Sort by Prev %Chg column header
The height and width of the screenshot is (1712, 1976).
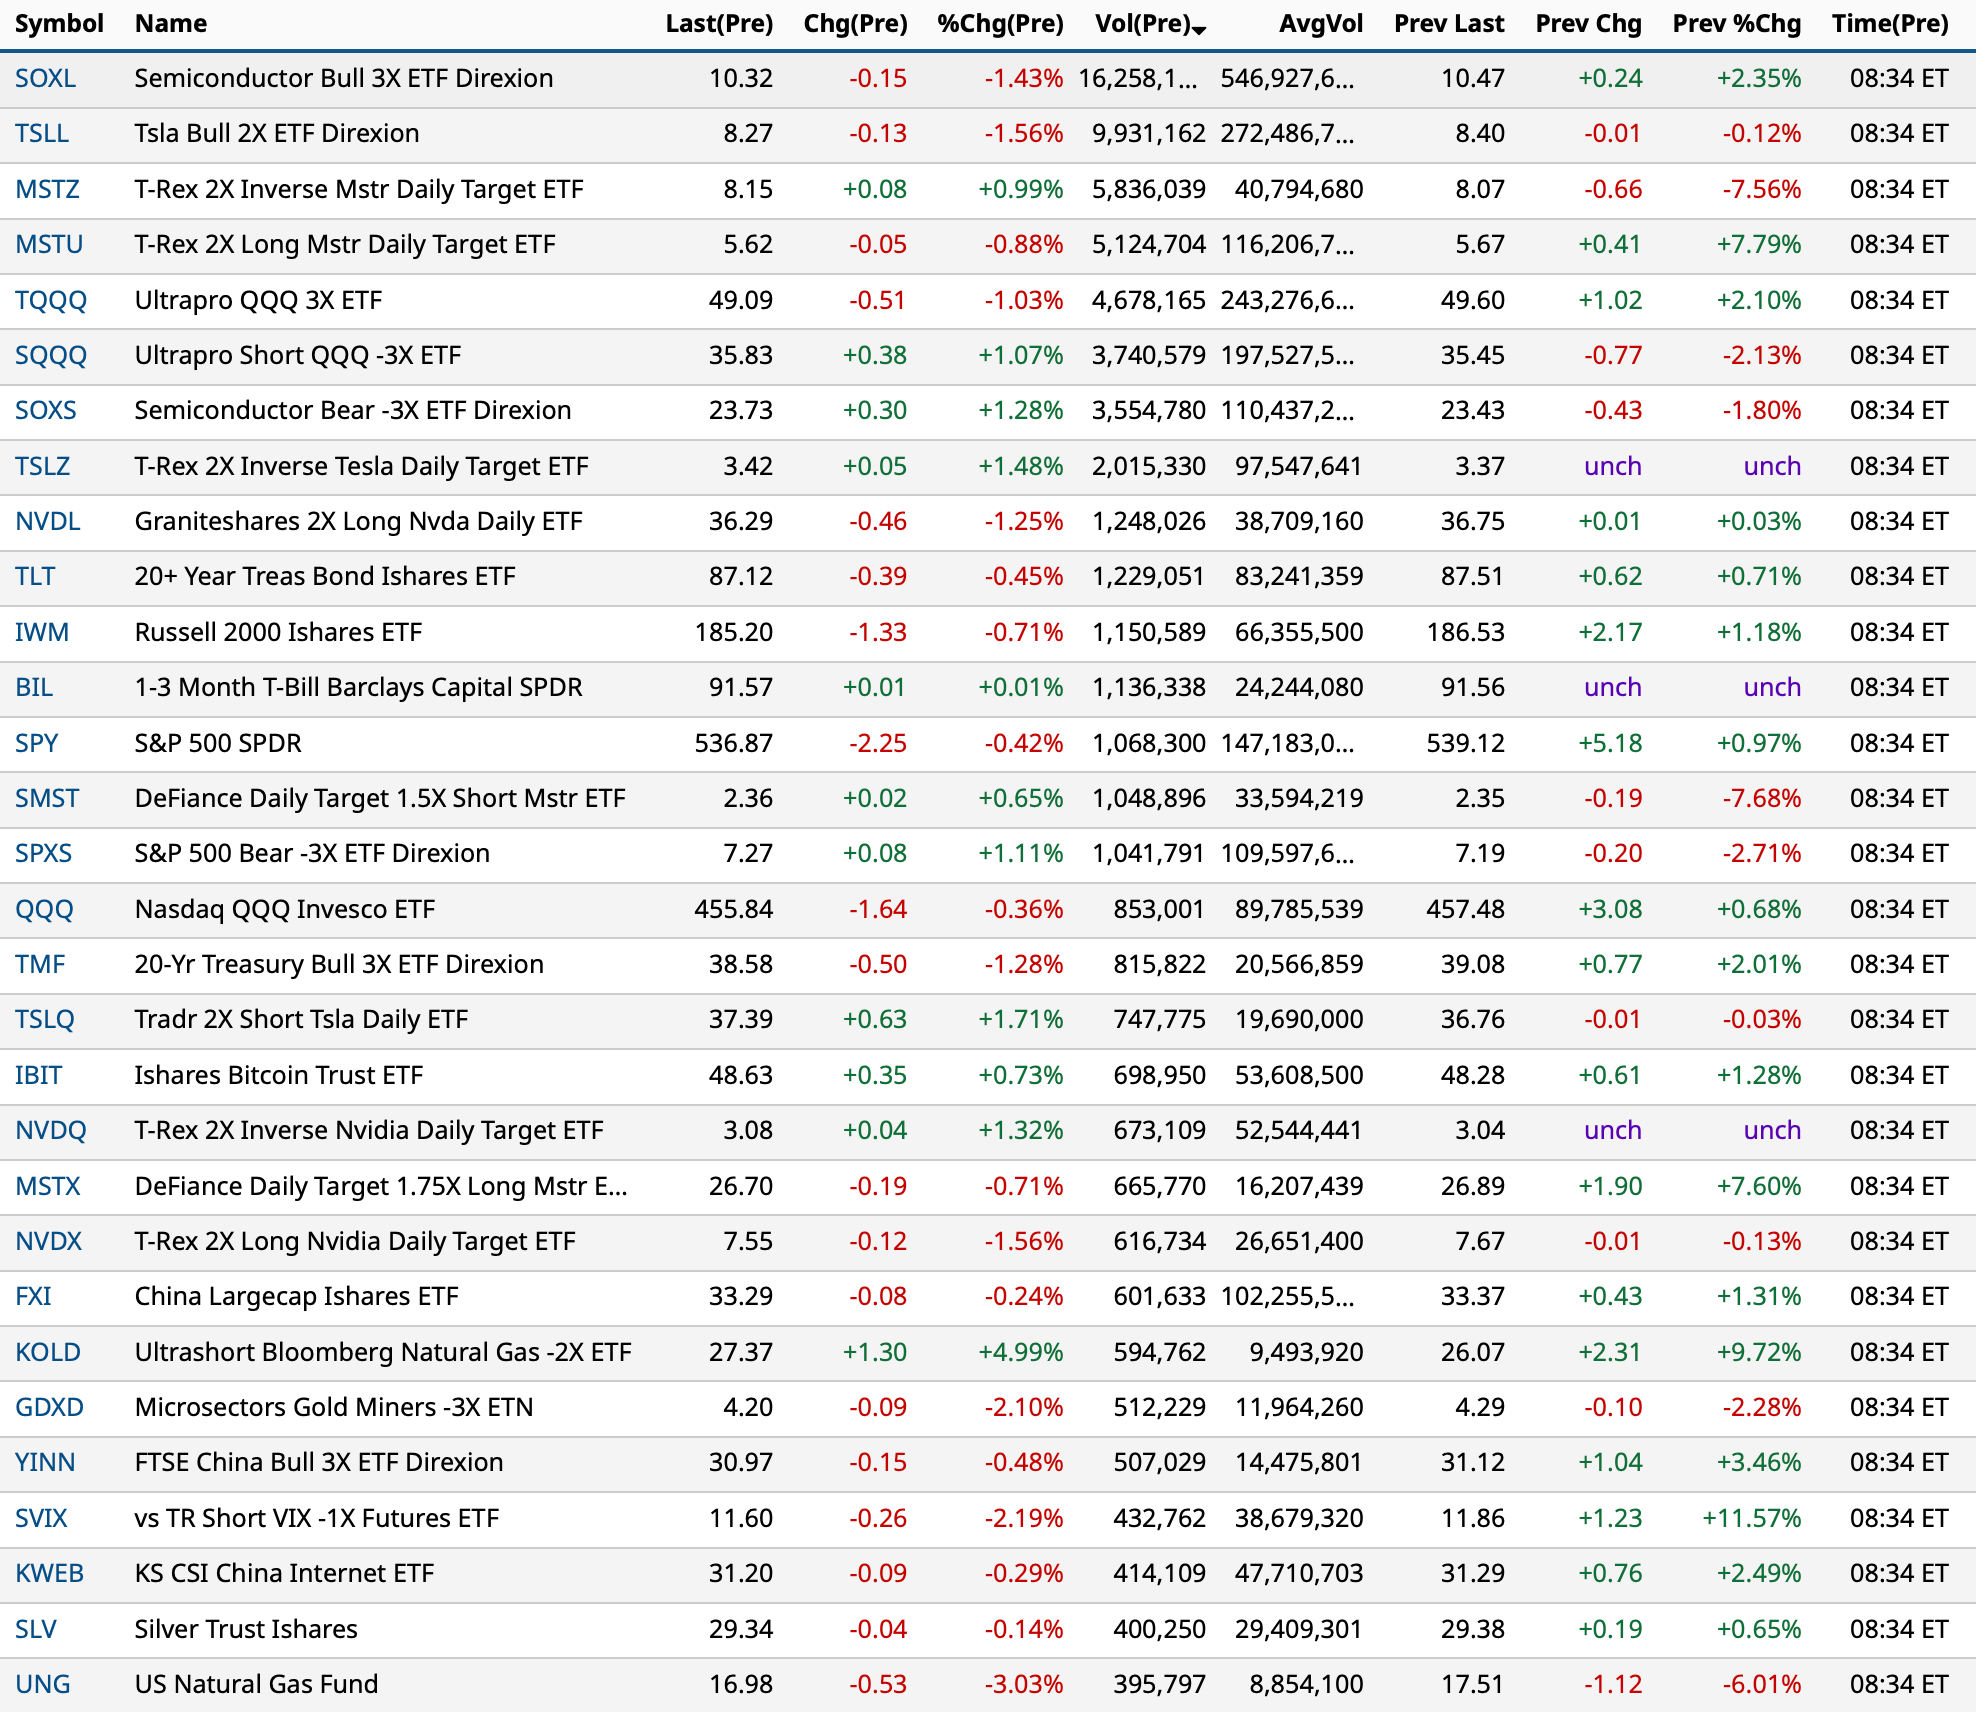coord(1736,23)
